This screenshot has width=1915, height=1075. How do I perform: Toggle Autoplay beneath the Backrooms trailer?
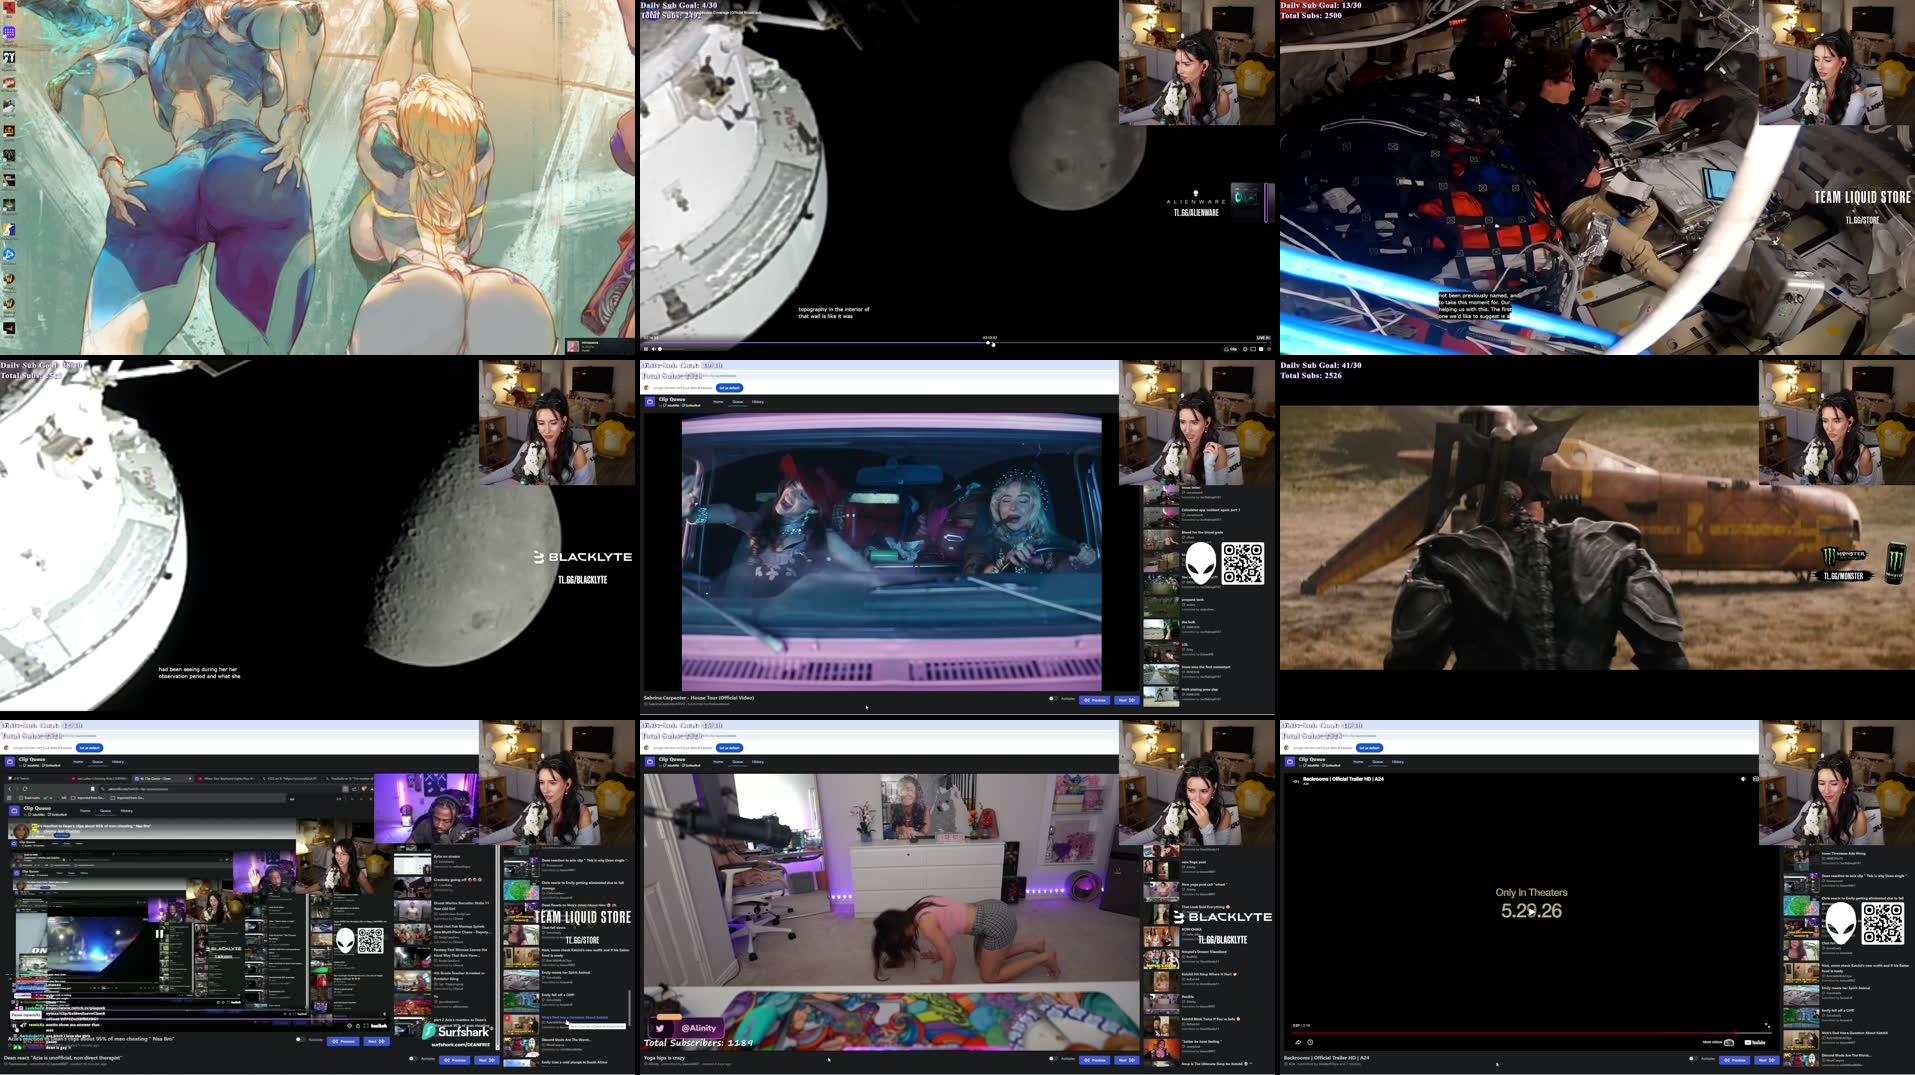click(1693, 1059)
